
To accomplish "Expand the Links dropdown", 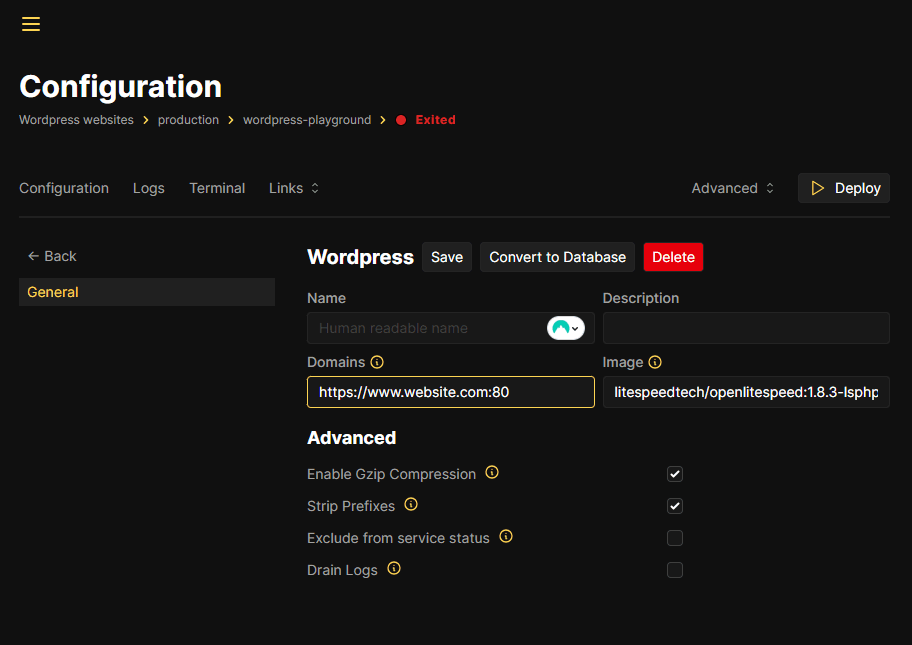I will point(294,188).
